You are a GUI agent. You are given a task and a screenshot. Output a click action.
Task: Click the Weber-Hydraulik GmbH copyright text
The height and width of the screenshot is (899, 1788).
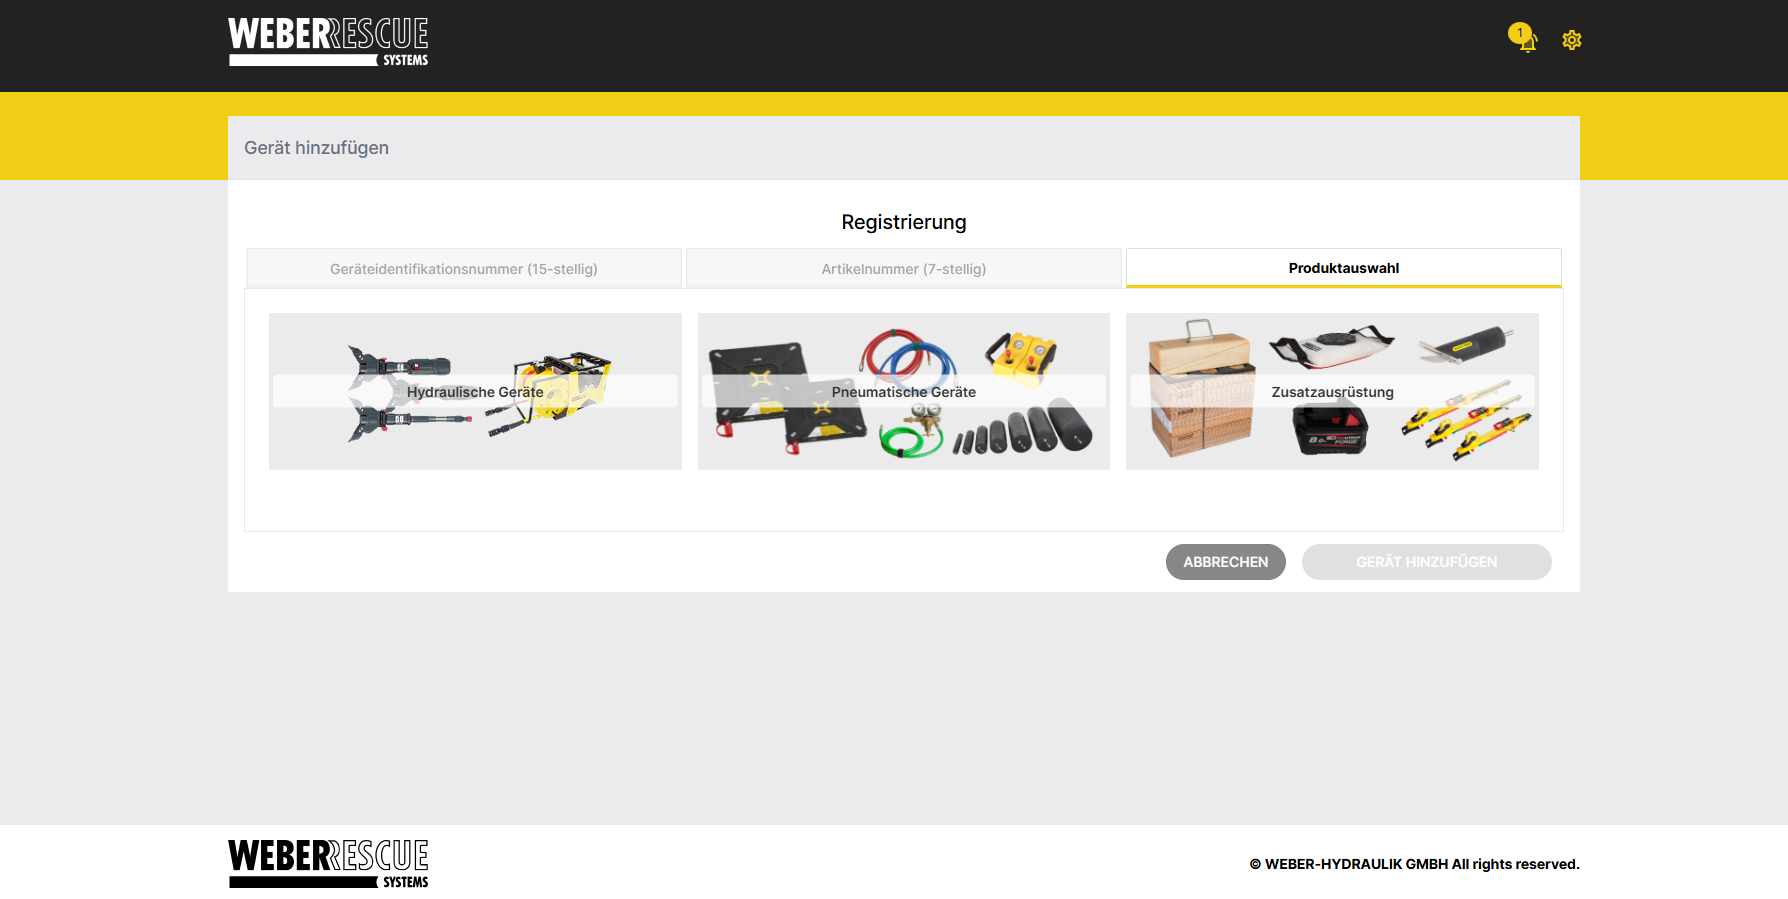pos(1414,864)
